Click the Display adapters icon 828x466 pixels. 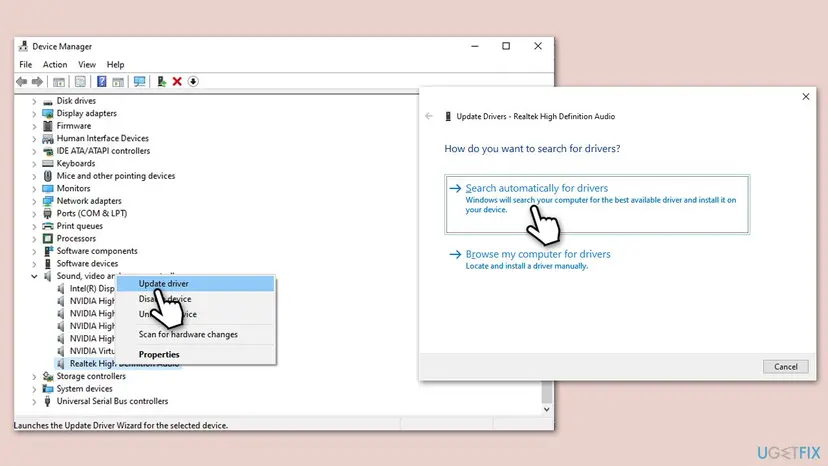tap(48, 114)
